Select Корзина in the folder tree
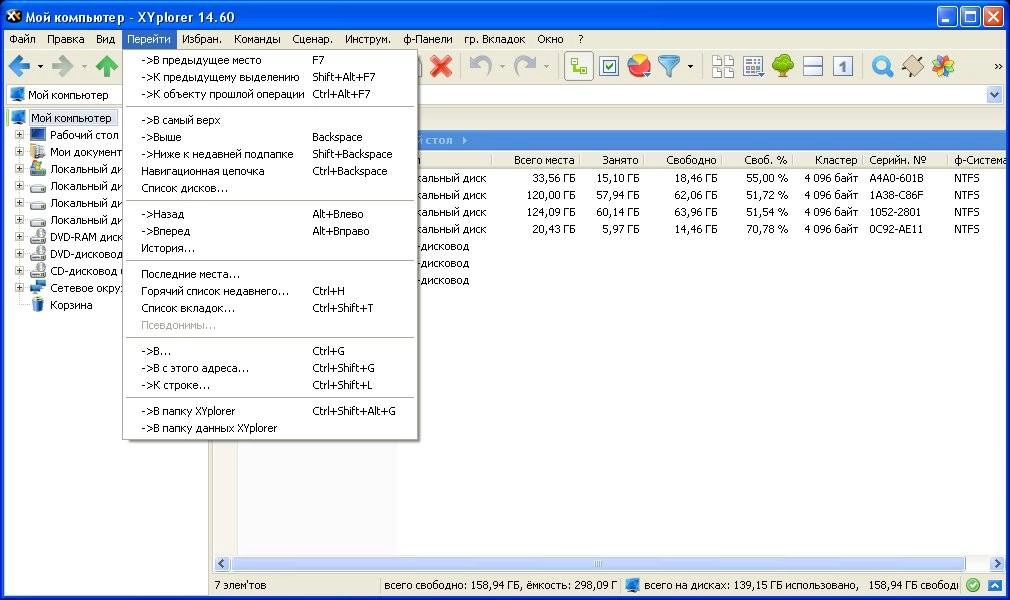The width and height of the screenshot is (1010, 600). [x=71, y=305]
